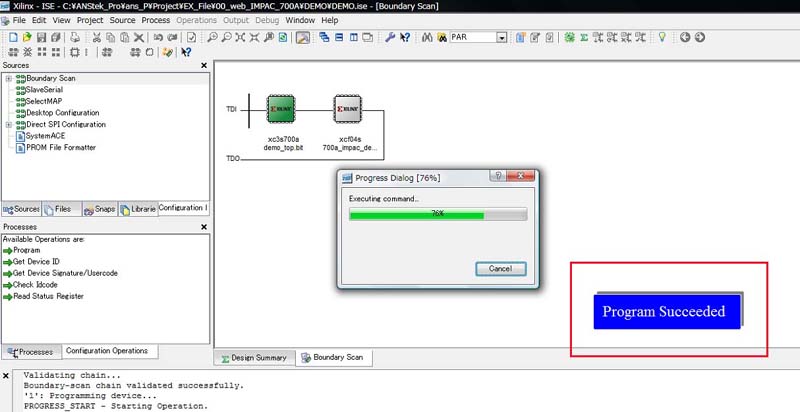Click the tile windows horizontally icon

(x=339, y=37)
